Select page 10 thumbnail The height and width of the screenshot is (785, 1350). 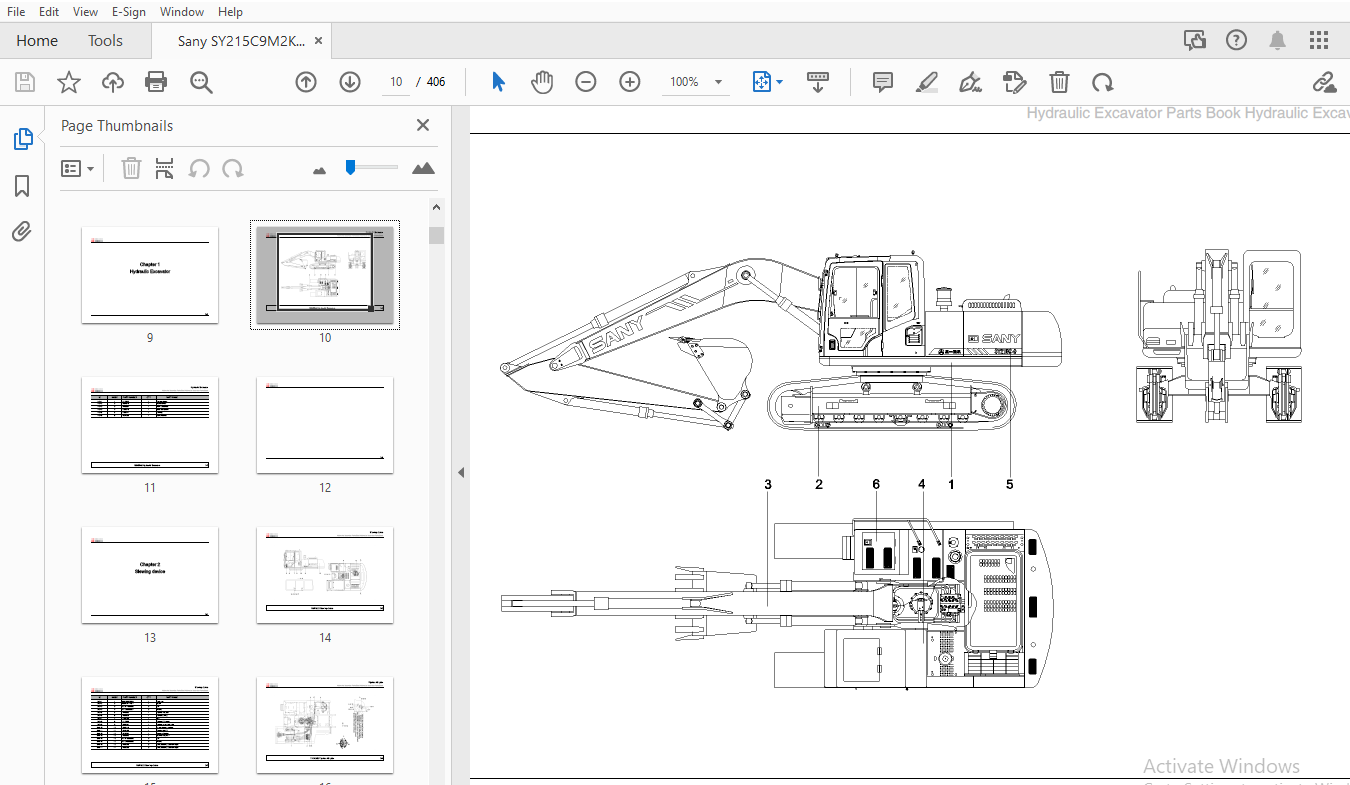tap(325, 275)
